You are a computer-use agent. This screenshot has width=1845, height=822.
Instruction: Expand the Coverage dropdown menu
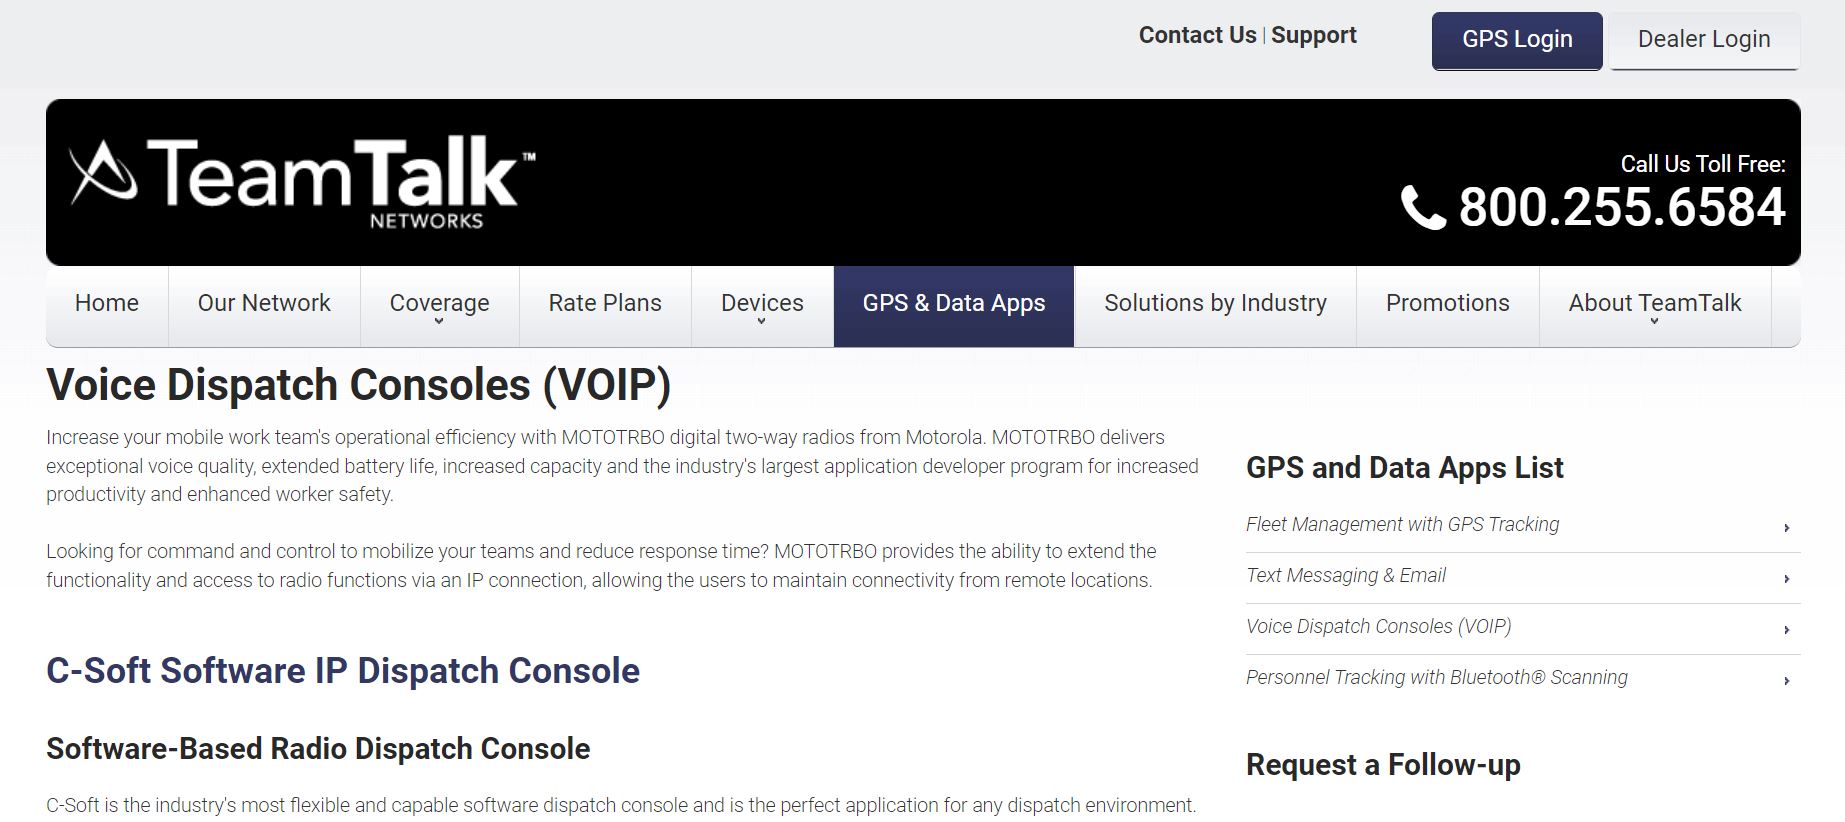tap(439, 304)
